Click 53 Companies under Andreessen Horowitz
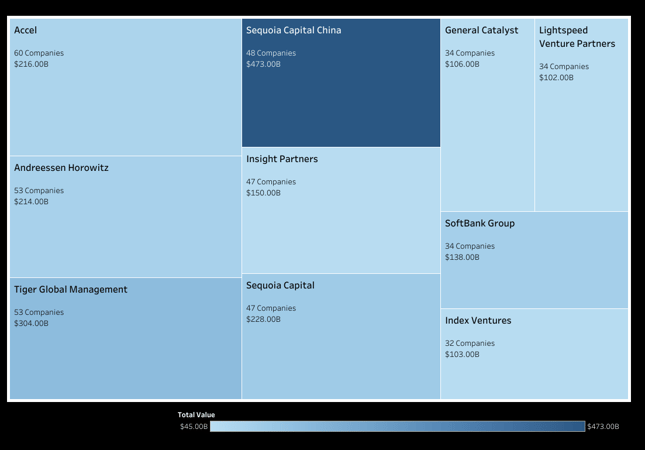The height and width of the screenshot is (450, 645). click(39, 190)
